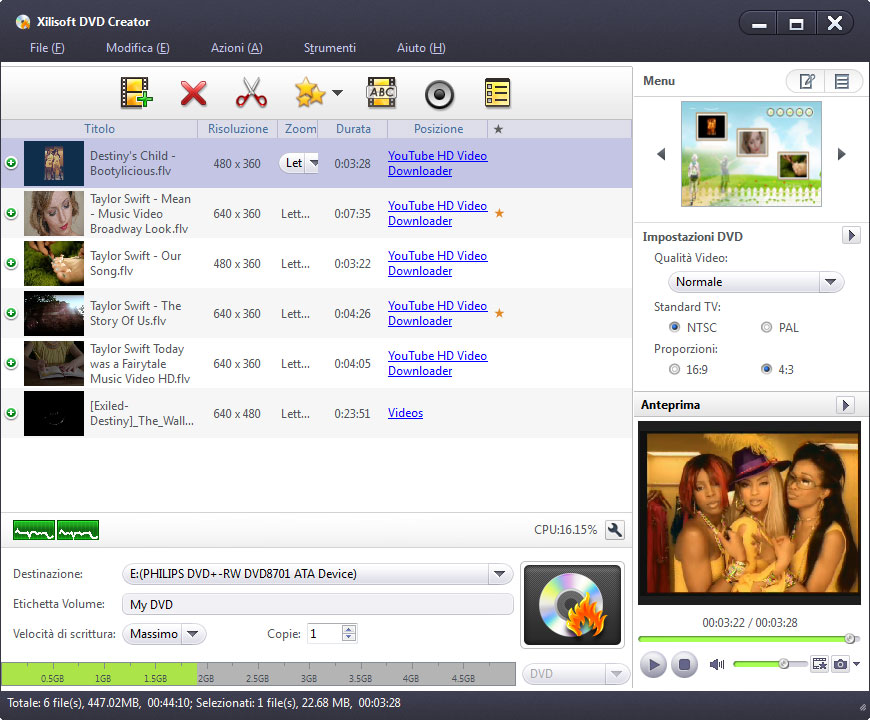Expand the Anteprima panel arrow
The width and height of the screenshot is (870, 720).
click(x=845, y=405)
